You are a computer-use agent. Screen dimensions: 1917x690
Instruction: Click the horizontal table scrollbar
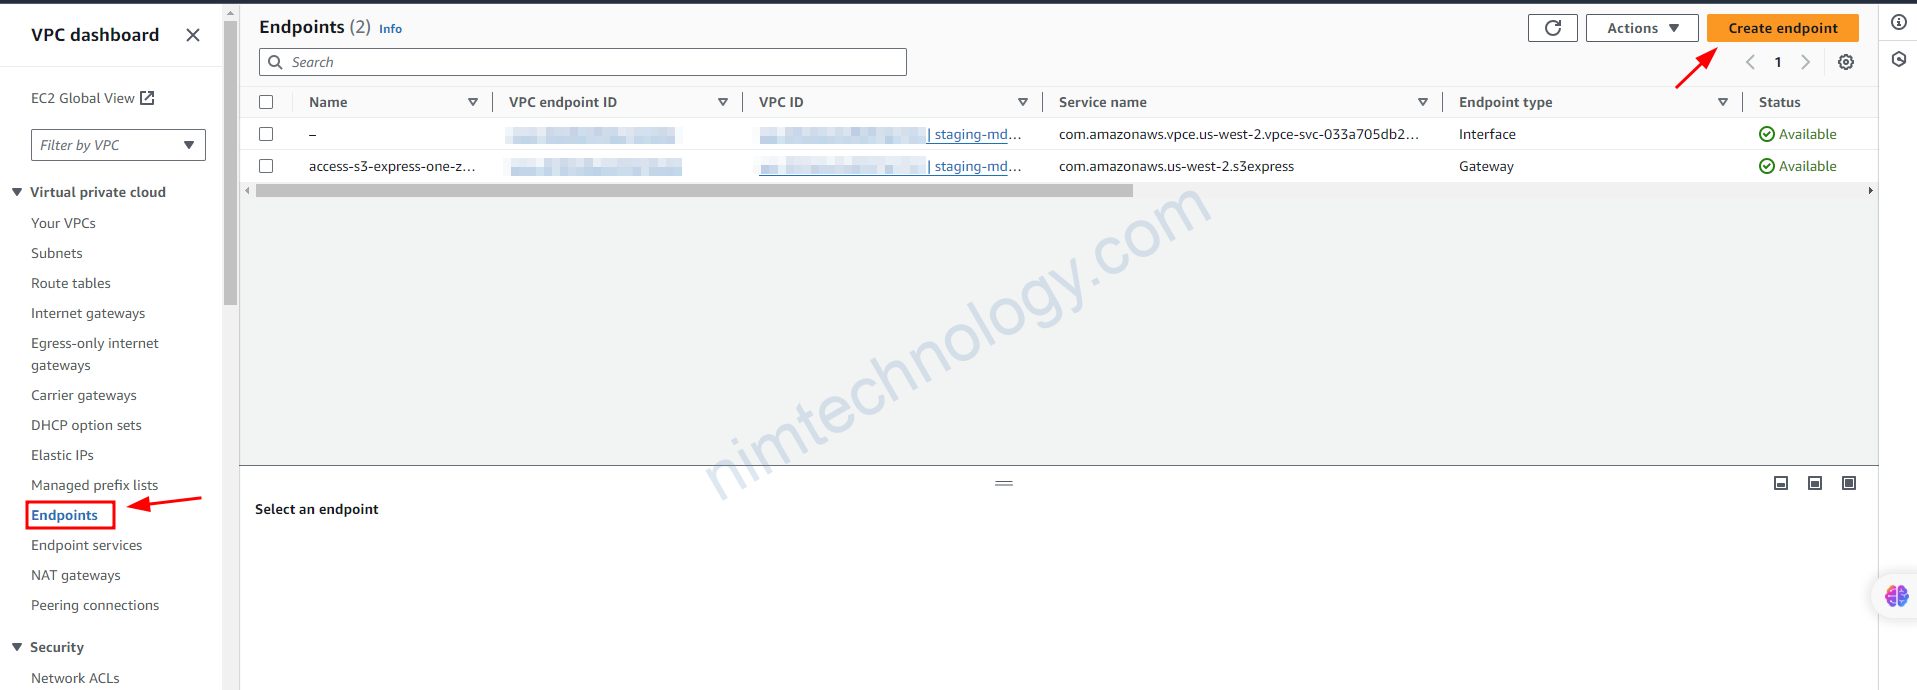694,191
